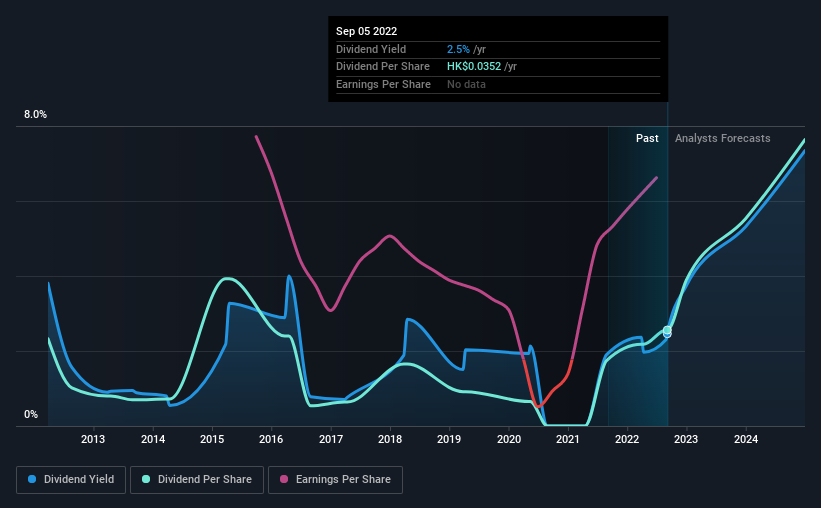This screenshot has width=821, height=508.
Task: Click the '8.0%' y-axis label
Action: (35, 115)
